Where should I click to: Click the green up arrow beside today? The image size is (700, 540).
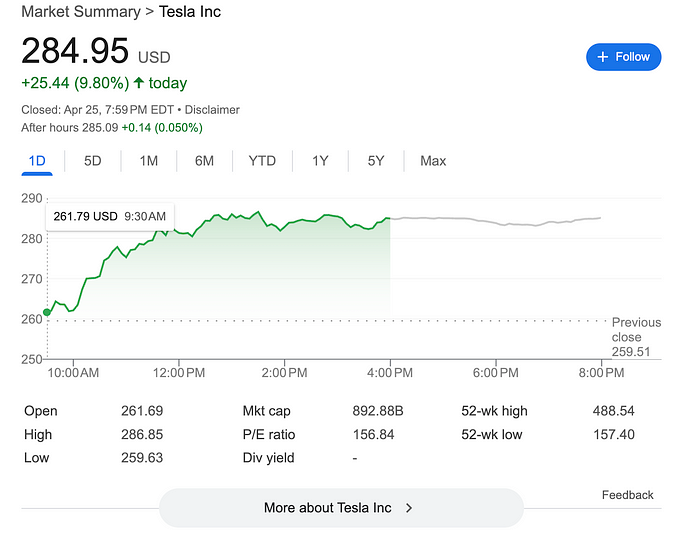(x=139, y=83)
